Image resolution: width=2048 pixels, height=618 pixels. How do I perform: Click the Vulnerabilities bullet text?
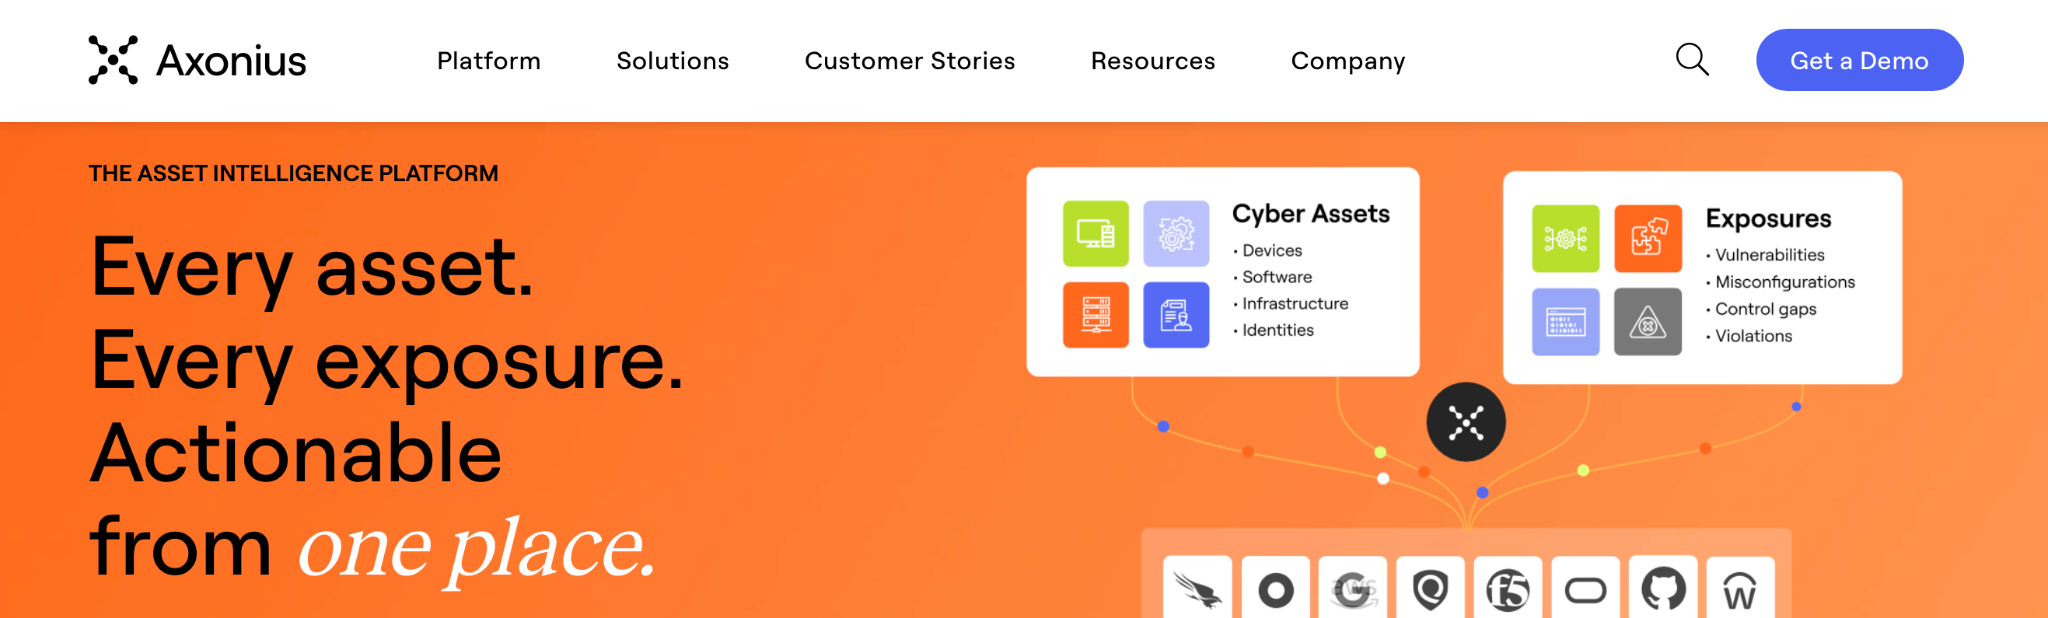[x=1770, y=255]
